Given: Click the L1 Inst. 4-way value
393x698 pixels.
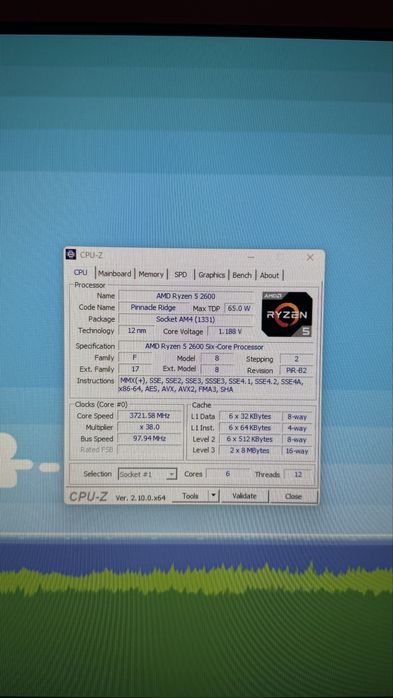Looking at the screenshot, I should coord(297,428).
